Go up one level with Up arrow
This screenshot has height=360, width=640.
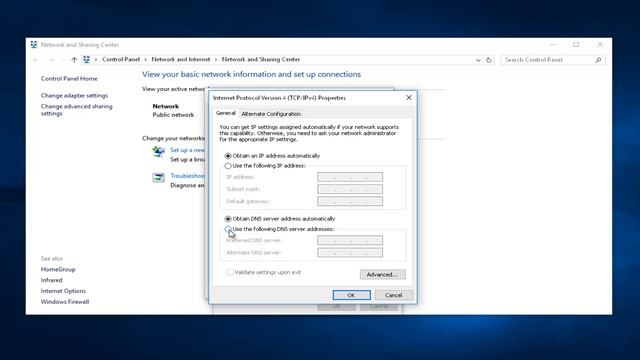coord(74,60)
